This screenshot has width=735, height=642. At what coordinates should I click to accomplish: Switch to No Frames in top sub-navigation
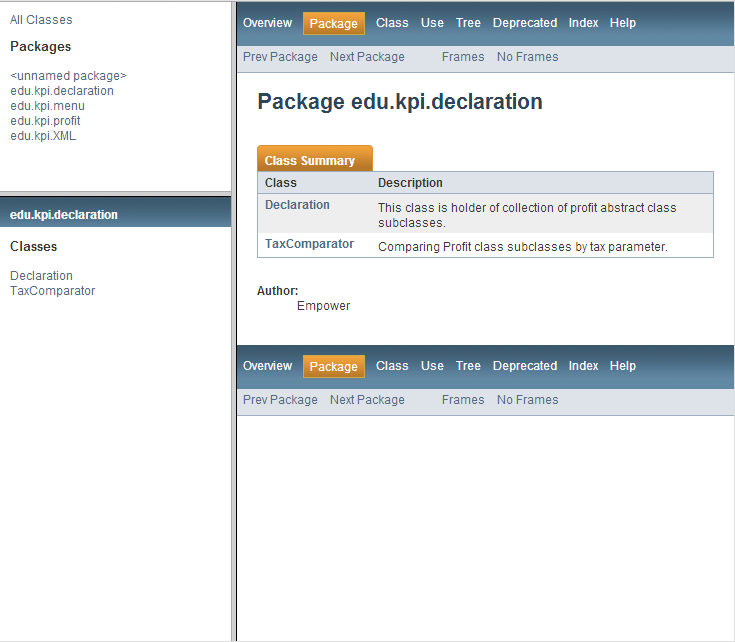(528, 57)
